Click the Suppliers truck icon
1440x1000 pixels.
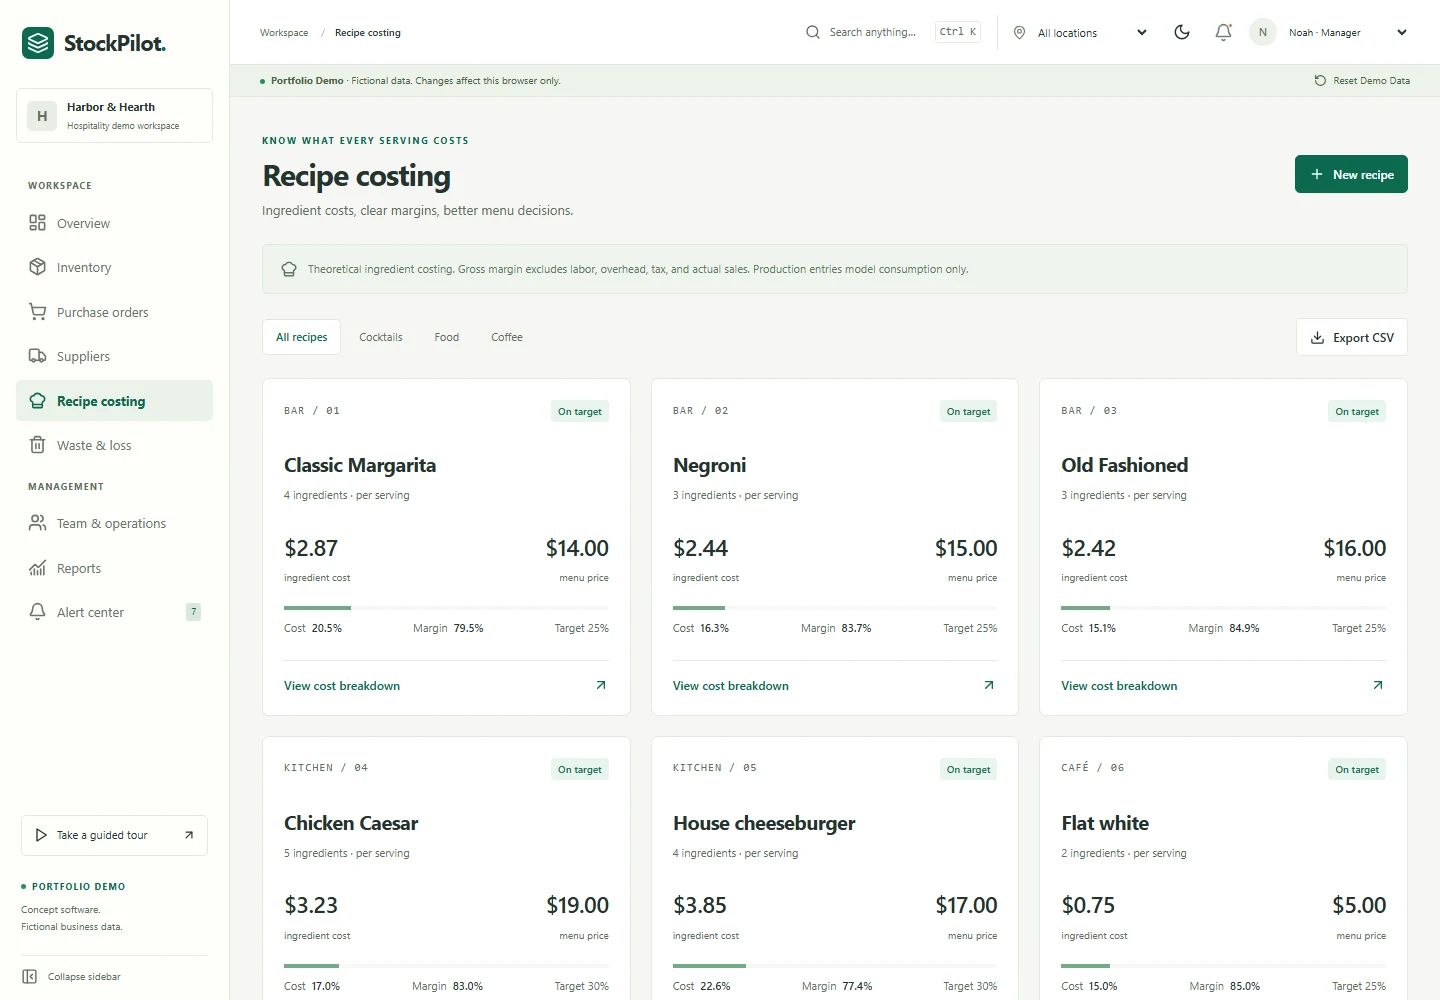pos(37,356)
